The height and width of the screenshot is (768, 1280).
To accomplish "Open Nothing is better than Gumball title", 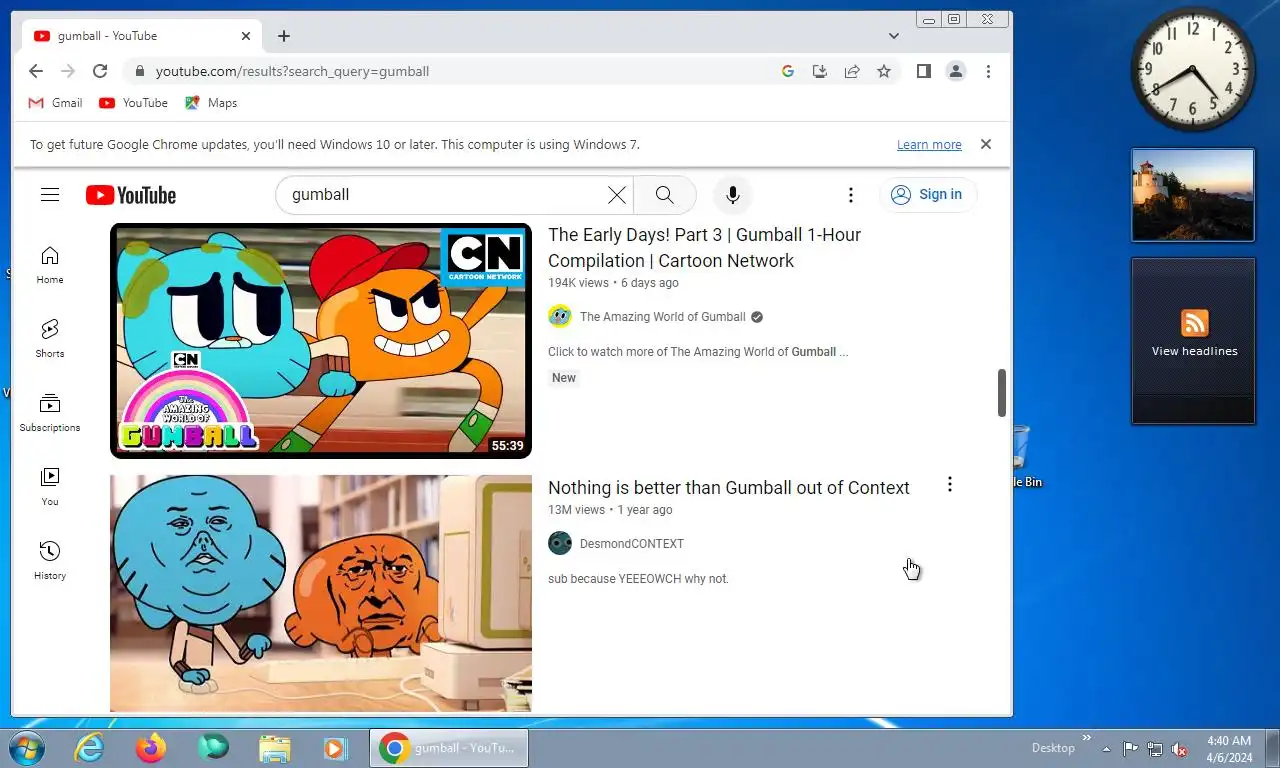I will pyautogui.click(x=729, y=488).
